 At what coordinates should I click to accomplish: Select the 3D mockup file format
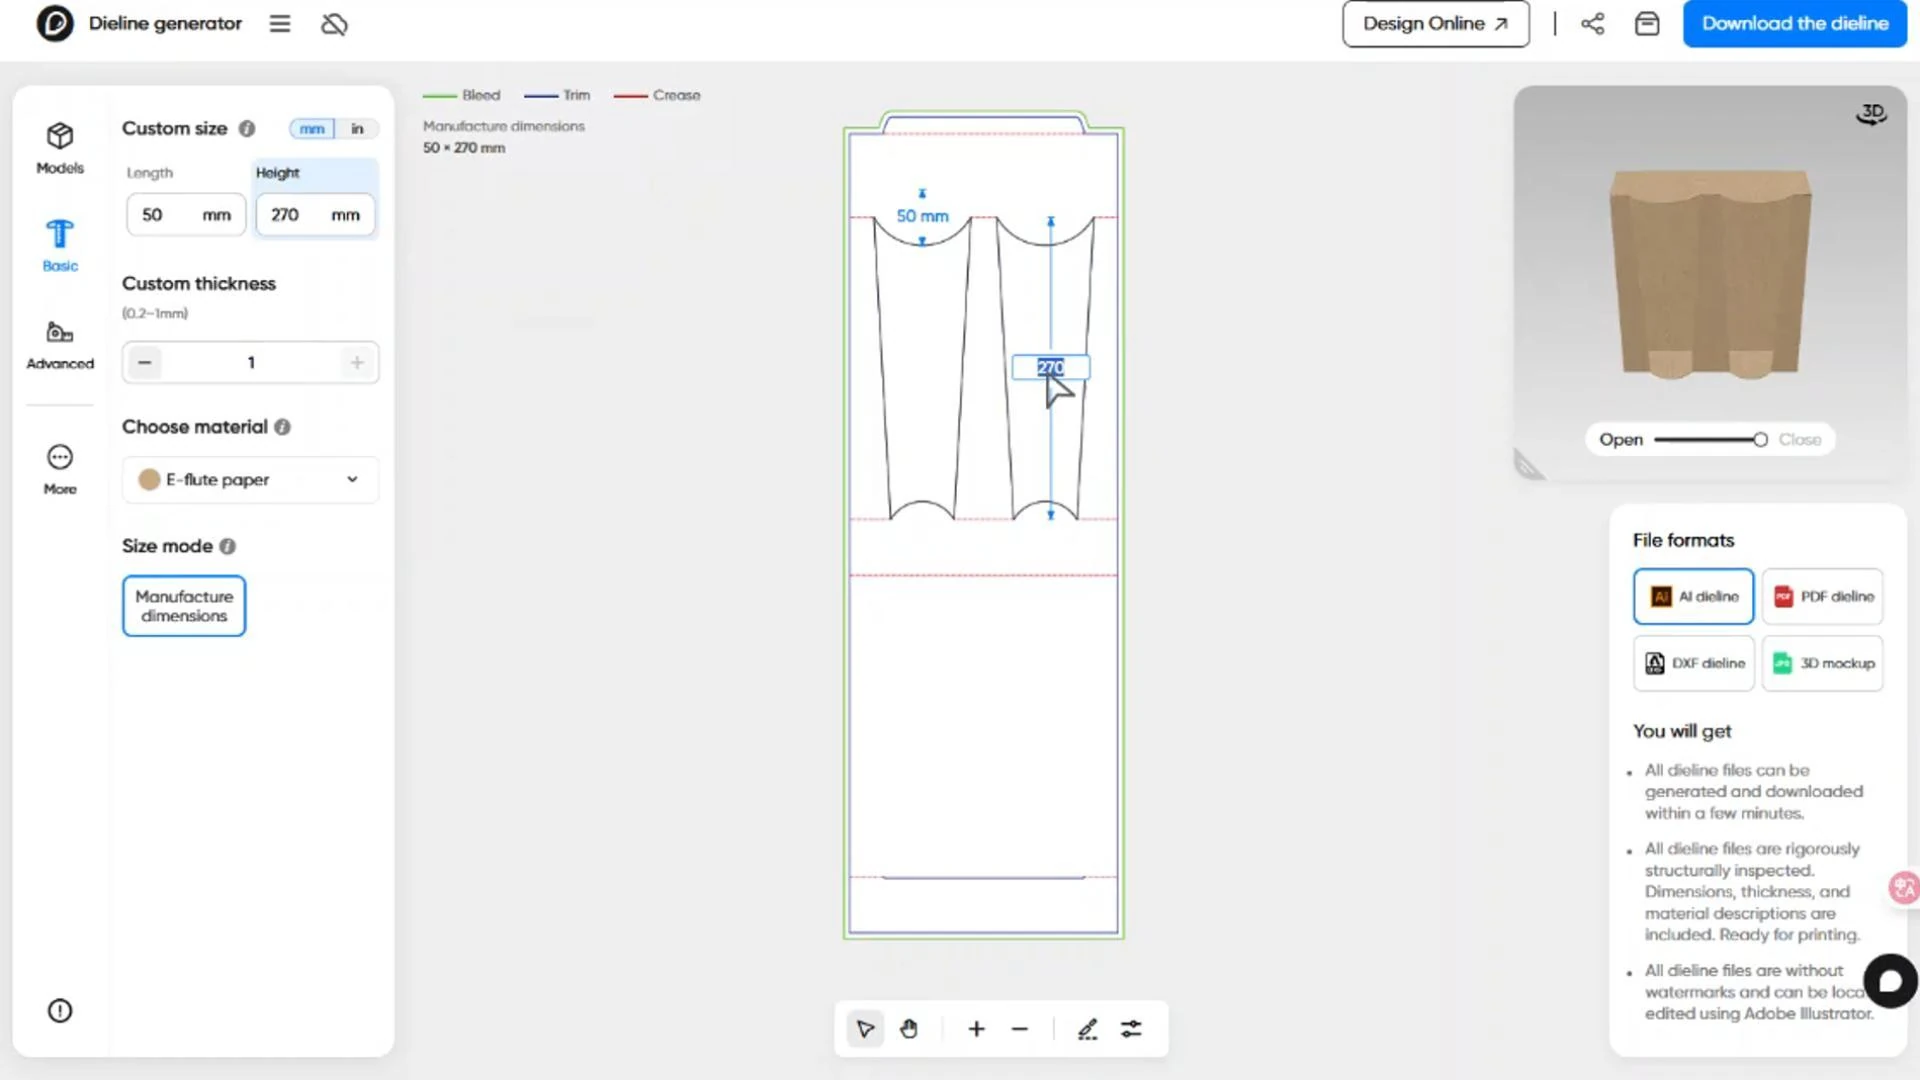pyautogui.click(x=1823, y=663)
